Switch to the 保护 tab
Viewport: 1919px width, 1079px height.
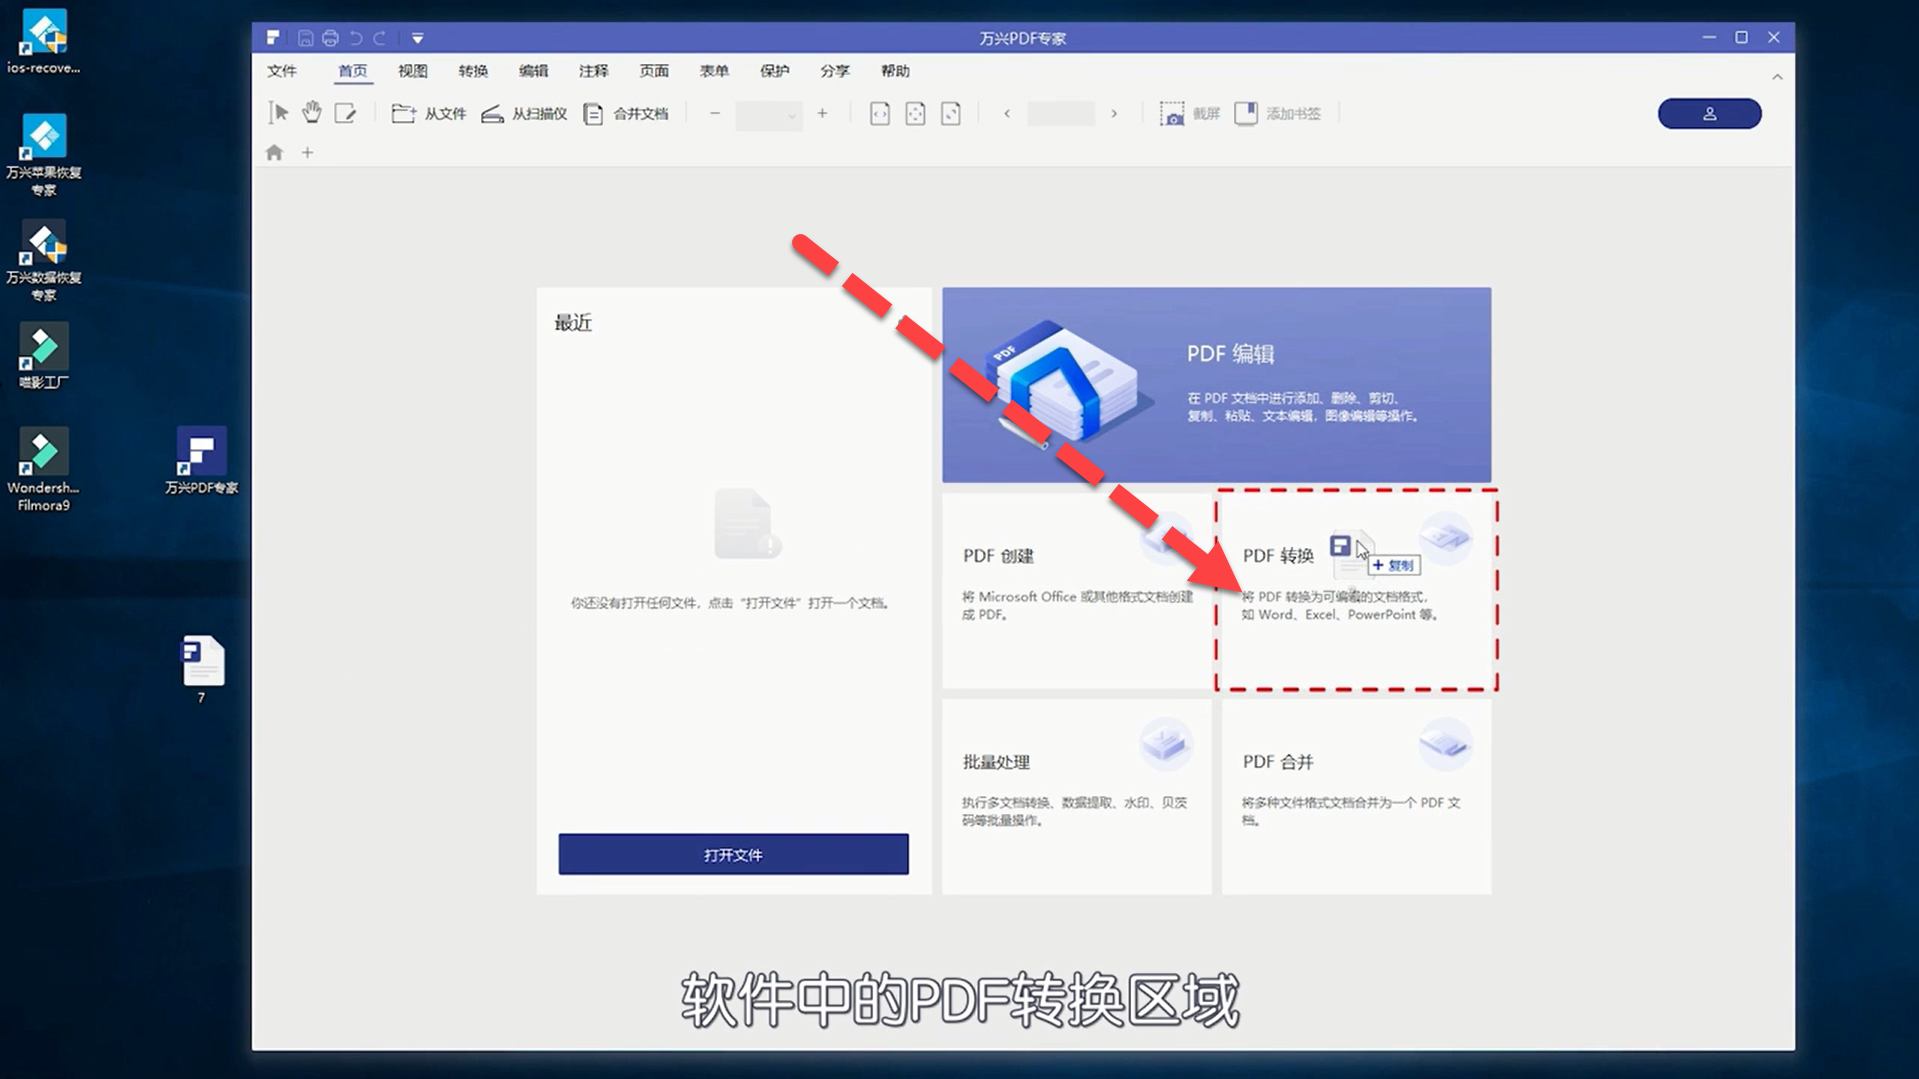tap(774, 71)
